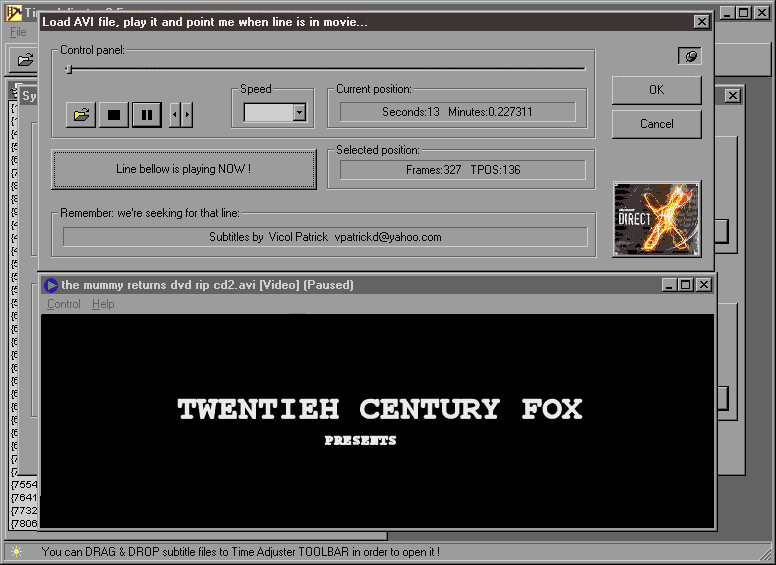This screenshot has width=776, height=565.
Task: Open the Control menu in the video window
Action: (x=63, y=304)
